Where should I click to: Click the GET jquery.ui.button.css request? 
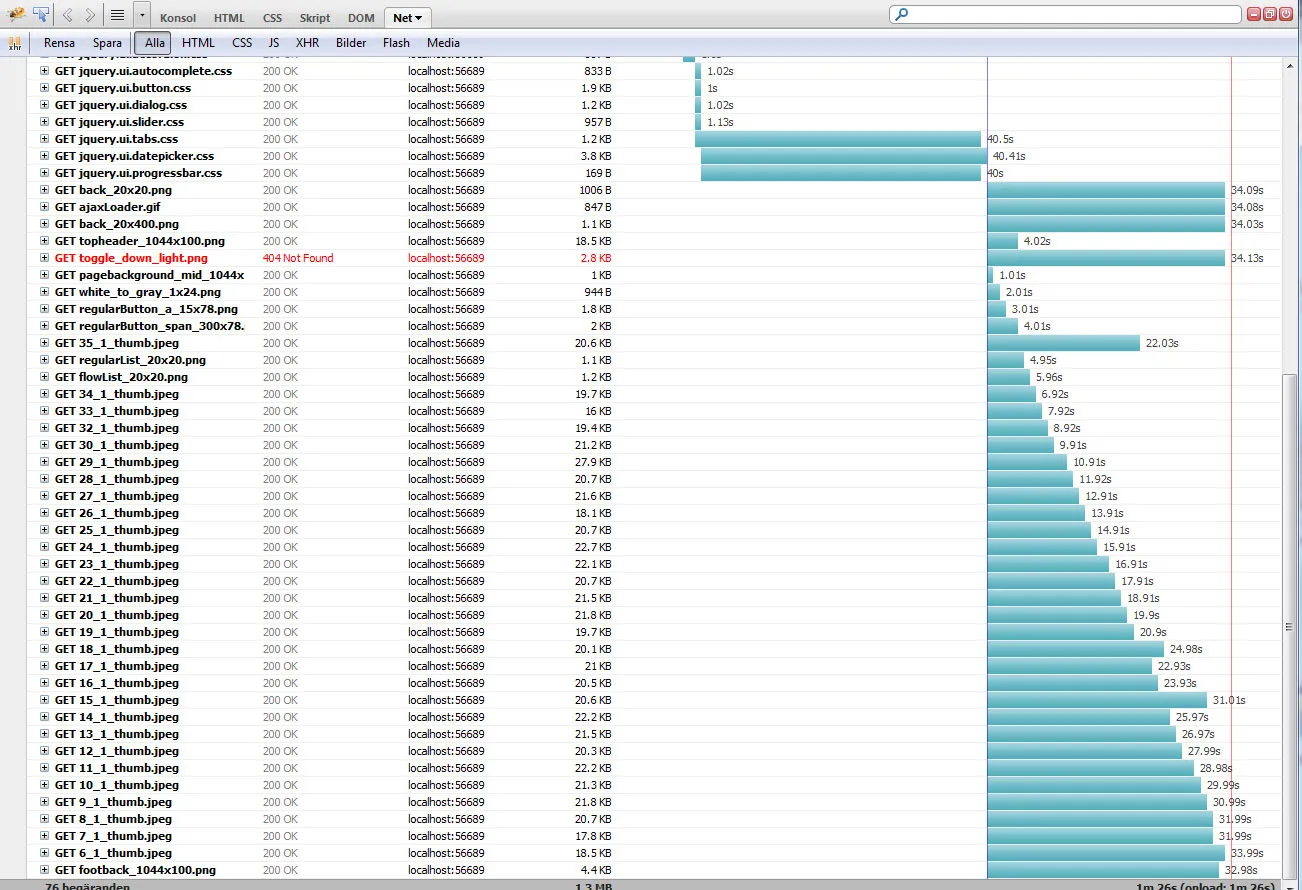(123, 88)
